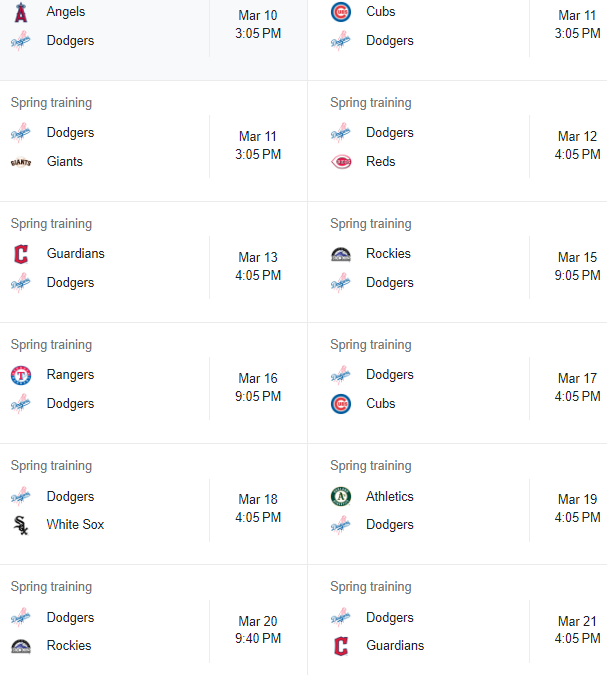The height and width of the screenshot is (675, 607).
Task: Open the Giants team name link
Action: (x=65, y=162)
